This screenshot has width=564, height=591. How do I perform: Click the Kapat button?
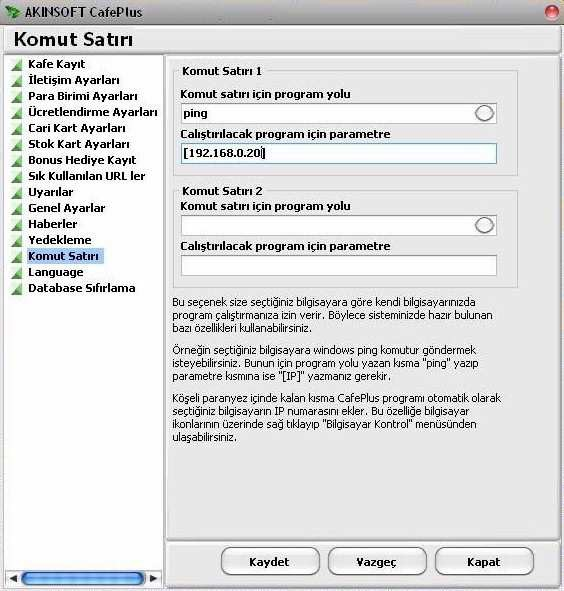pyautogui.click(x=484, y=562)
